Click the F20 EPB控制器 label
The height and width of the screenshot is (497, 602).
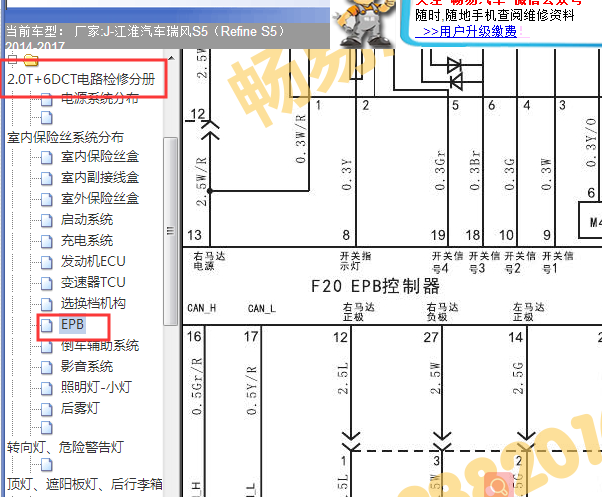pyautogui.click(x=375, y=286)
